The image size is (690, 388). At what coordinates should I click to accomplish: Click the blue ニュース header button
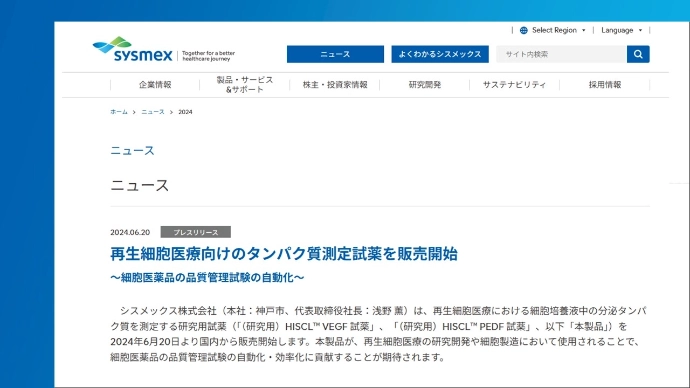click(335, 54)
